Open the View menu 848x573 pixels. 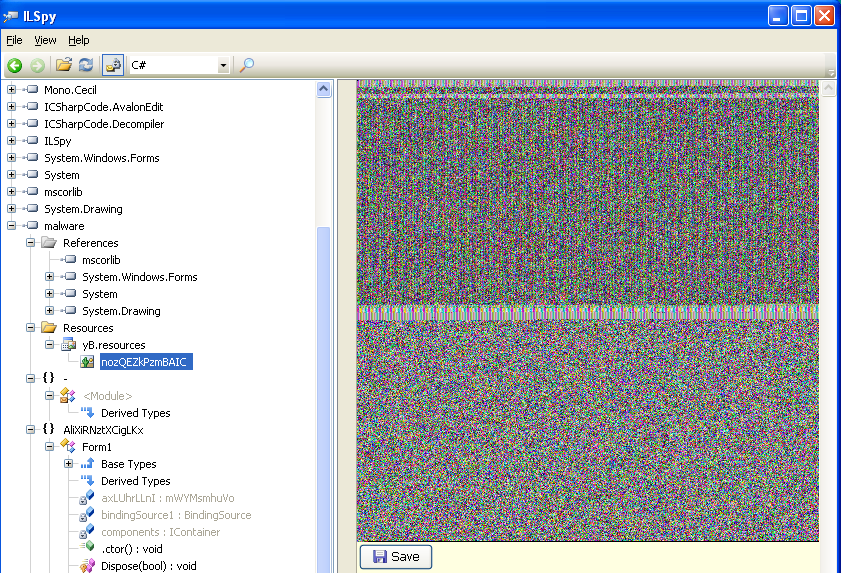(x=45, y=40)
